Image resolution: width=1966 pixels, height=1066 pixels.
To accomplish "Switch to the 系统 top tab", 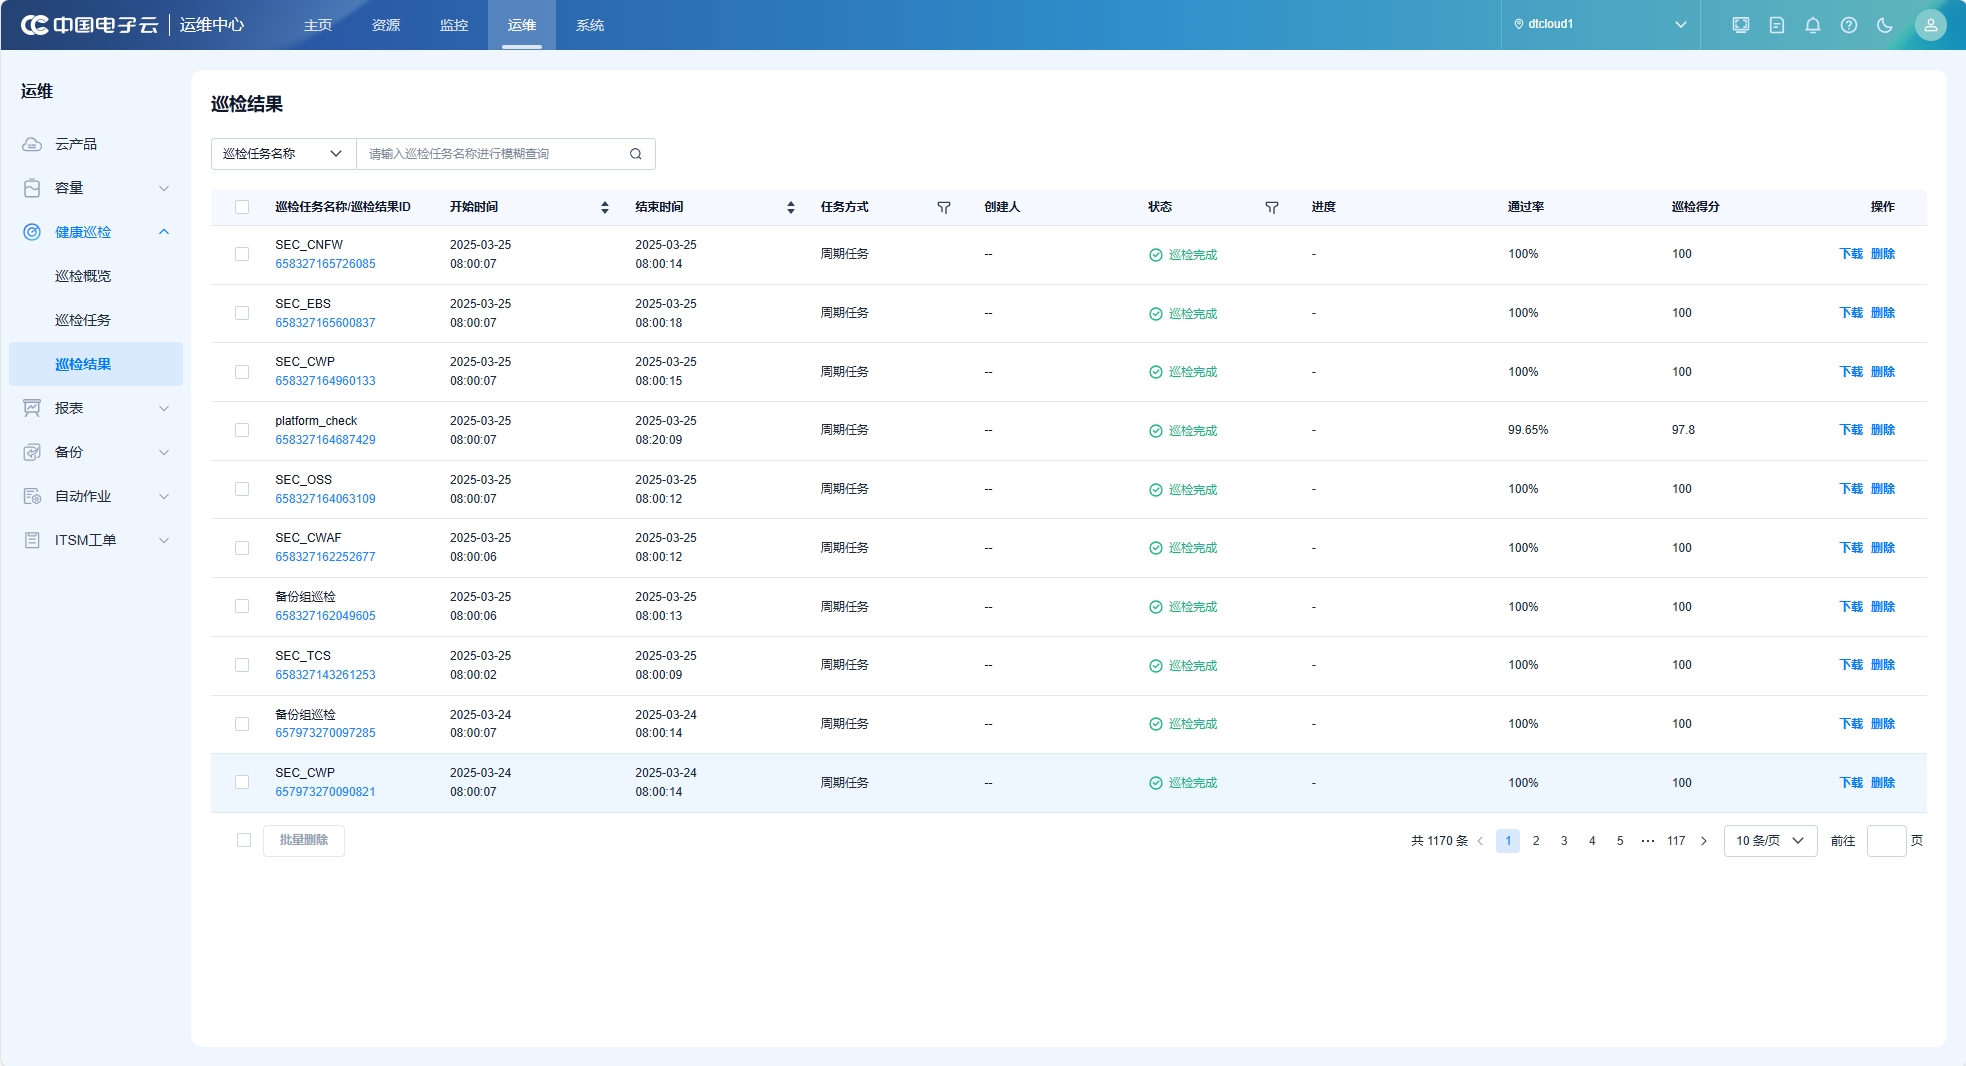I will point(590,25).
